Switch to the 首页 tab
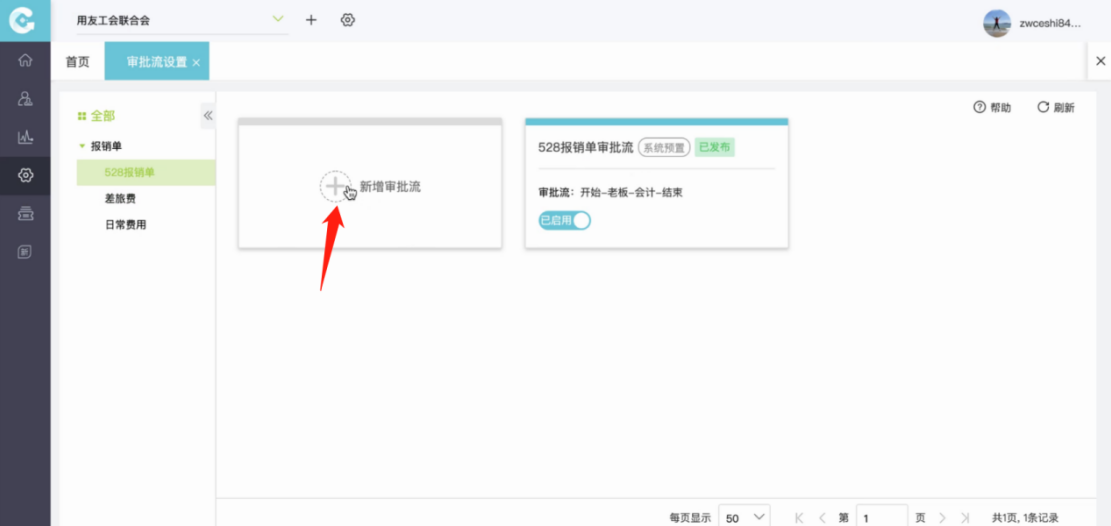Viewport: 1111px width, 526px height. coord(77,62)
